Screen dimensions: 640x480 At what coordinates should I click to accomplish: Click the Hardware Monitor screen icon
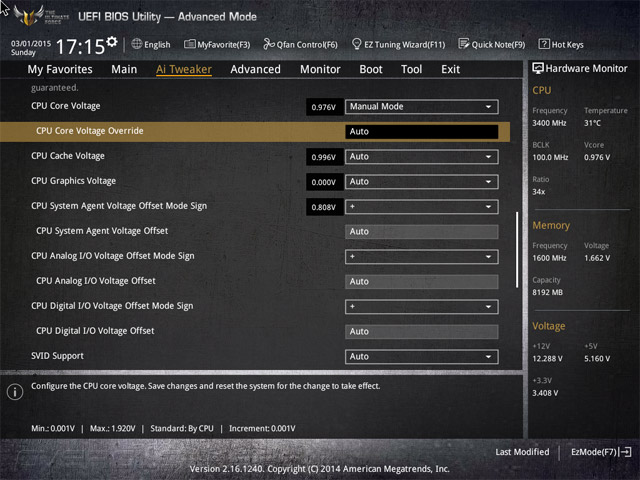538,68
